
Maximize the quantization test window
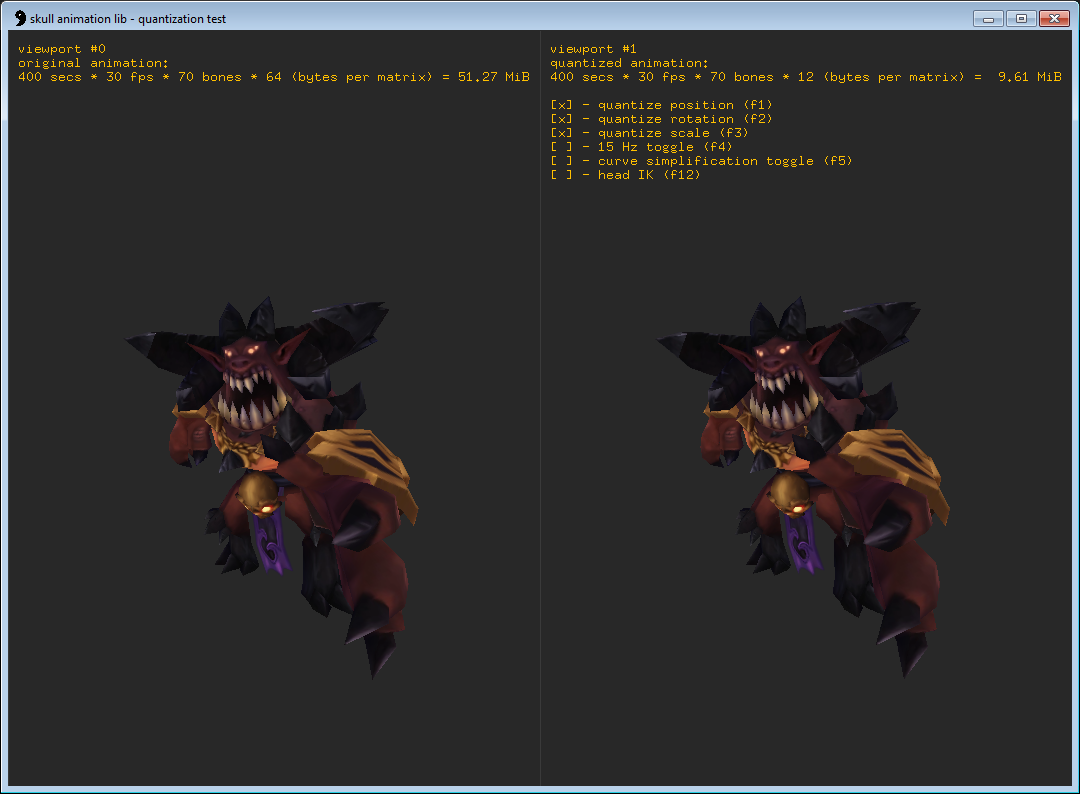(1021, 19)
